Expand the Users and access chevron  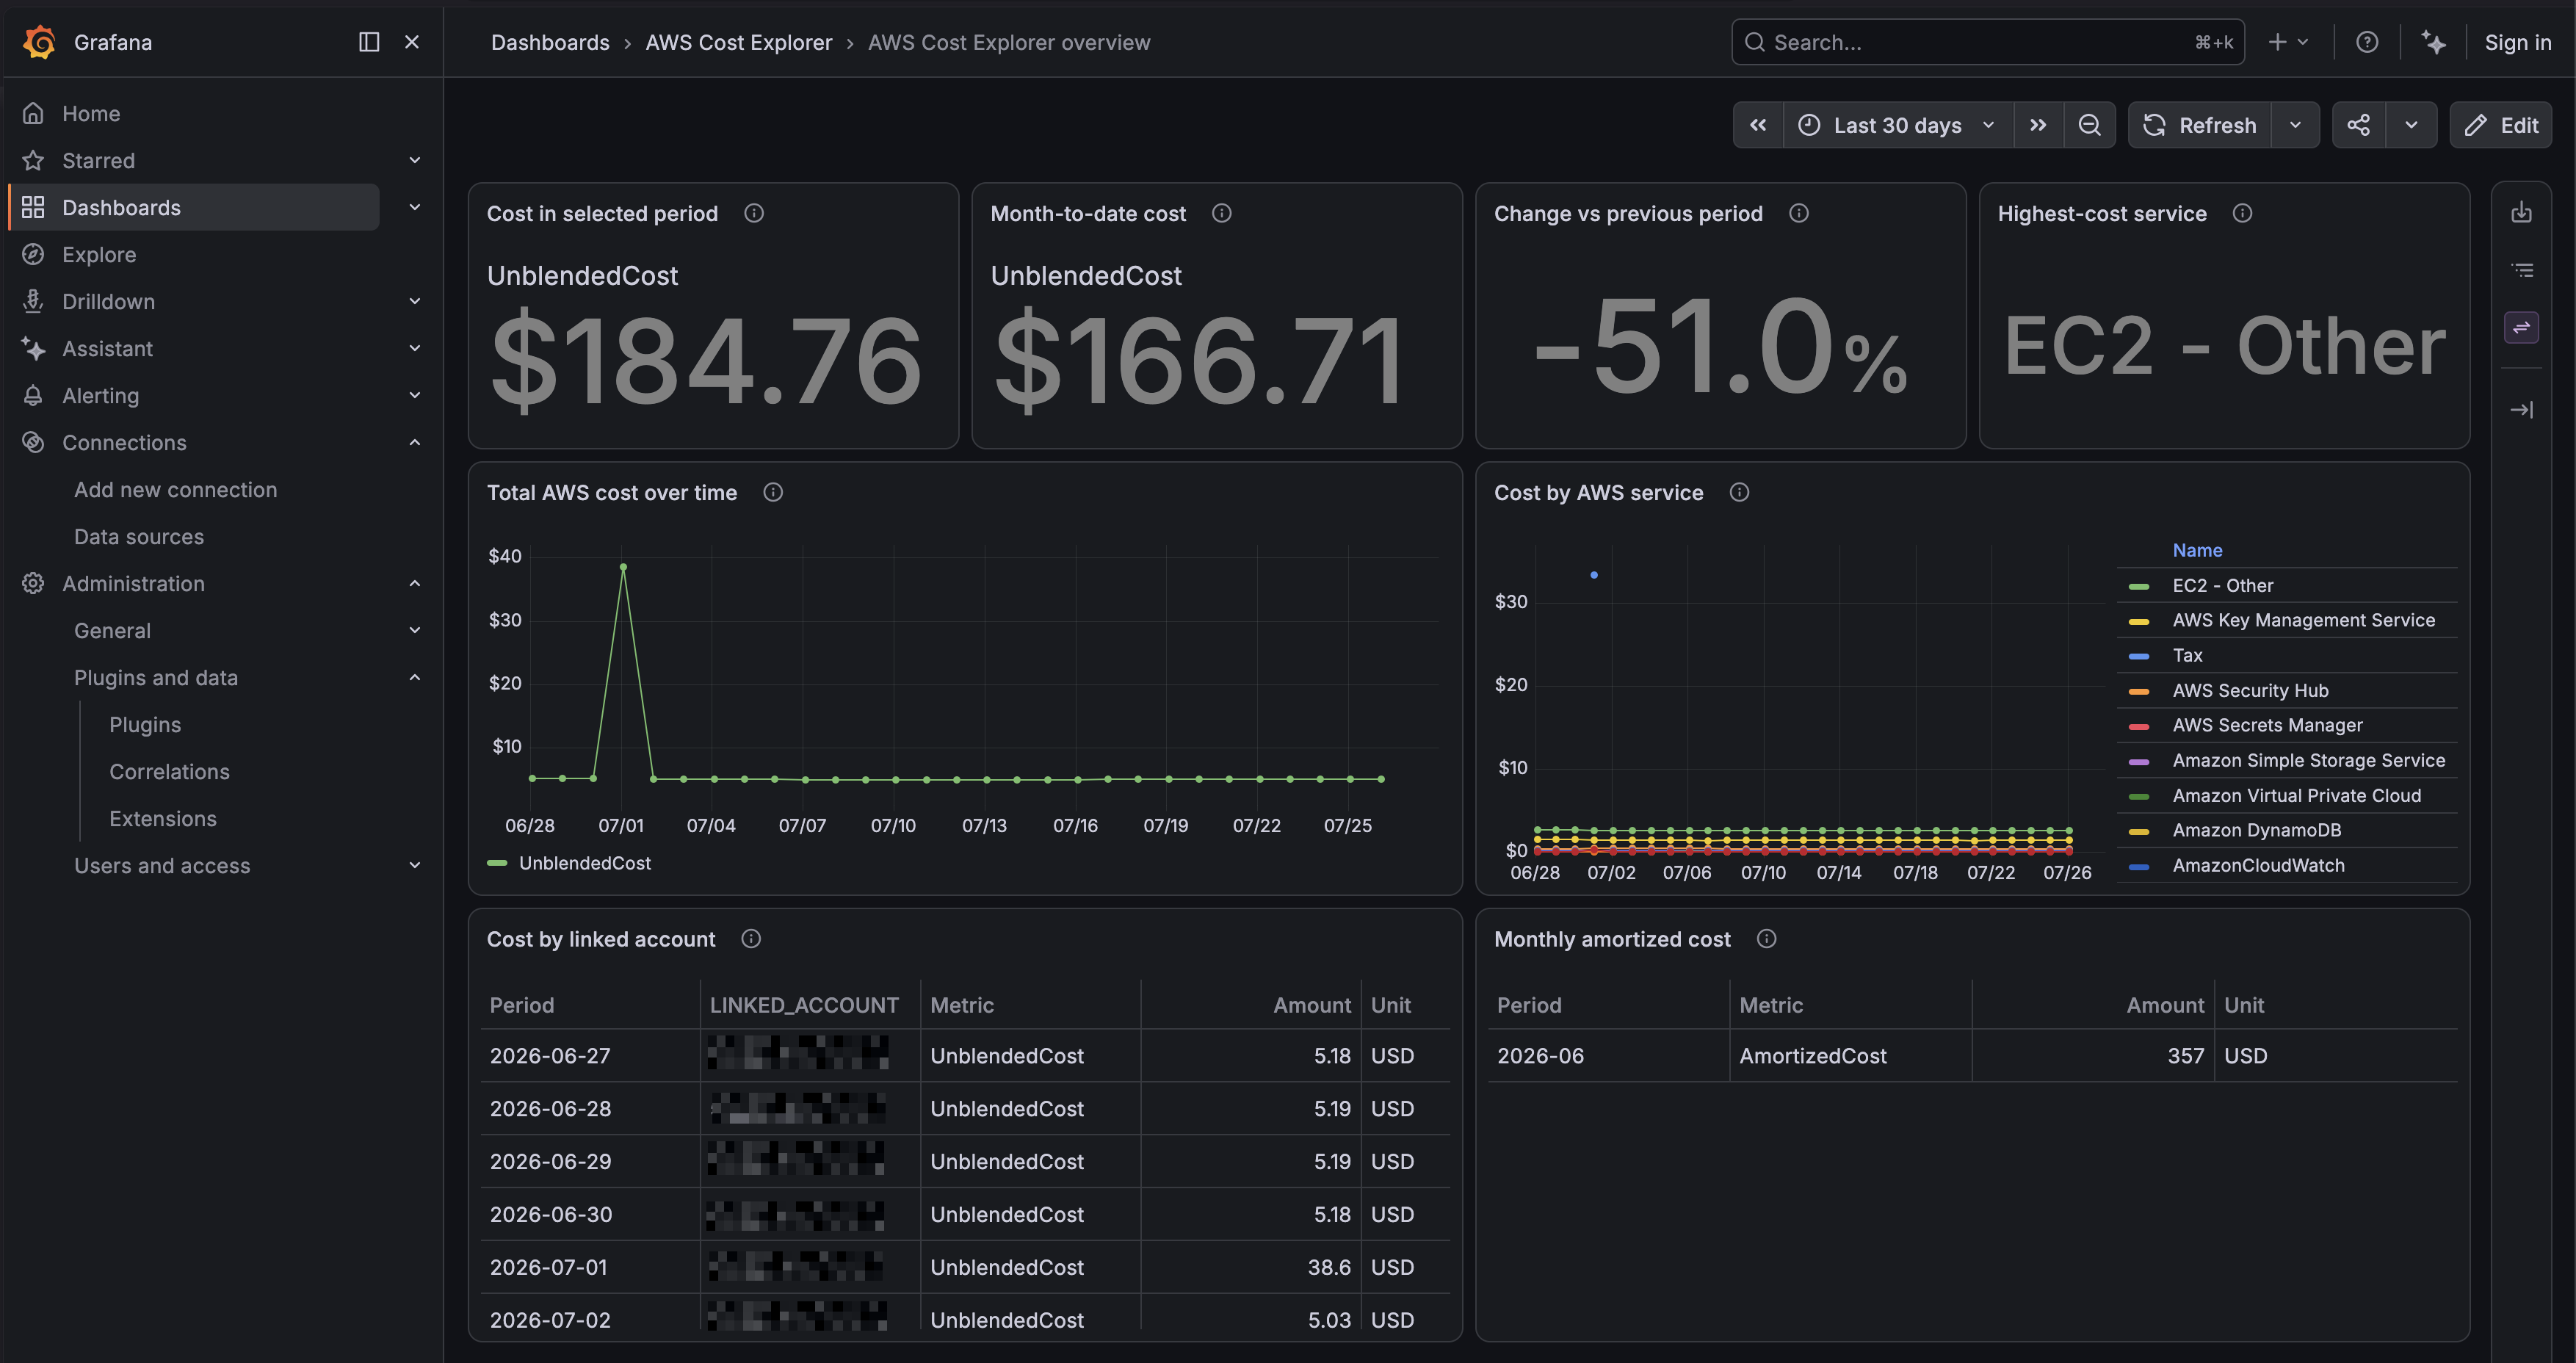pos(415,865)
